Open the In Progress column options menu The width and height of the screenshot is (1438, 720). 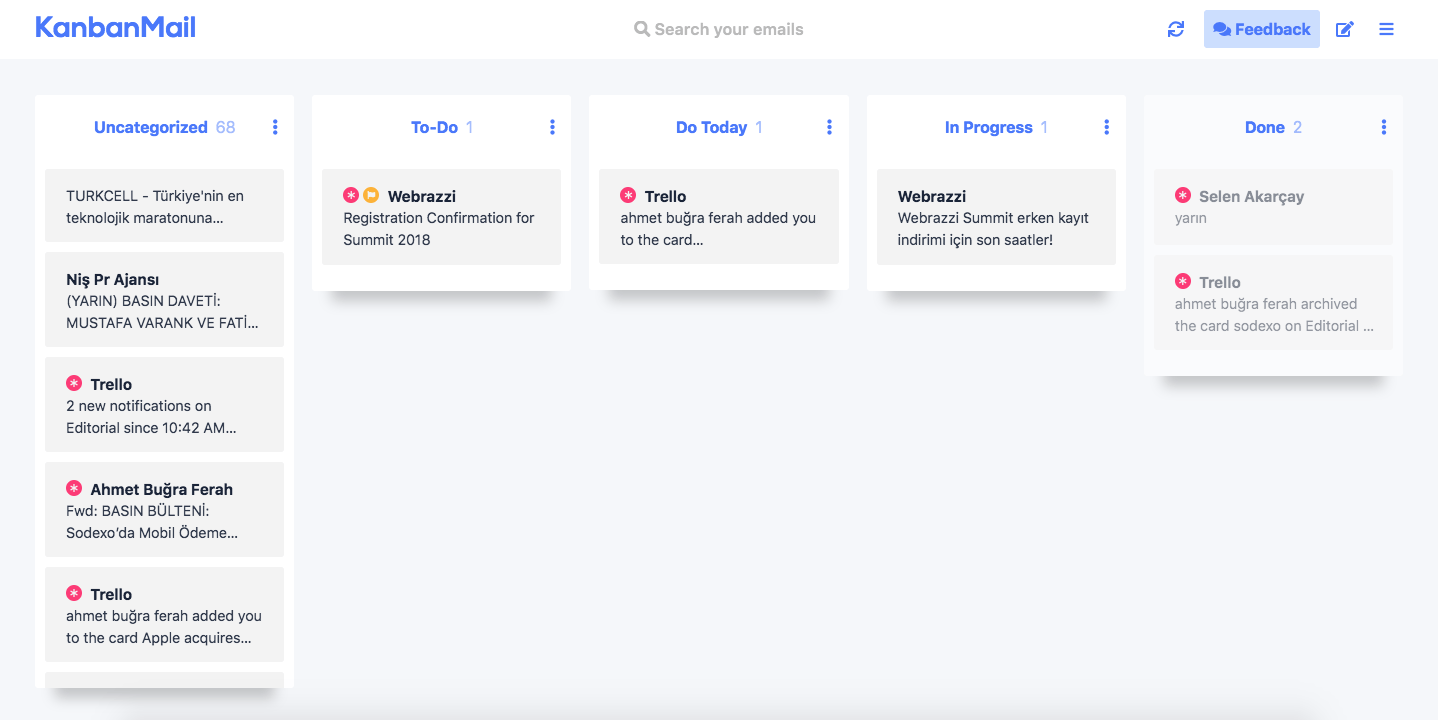pos(1106,127)
